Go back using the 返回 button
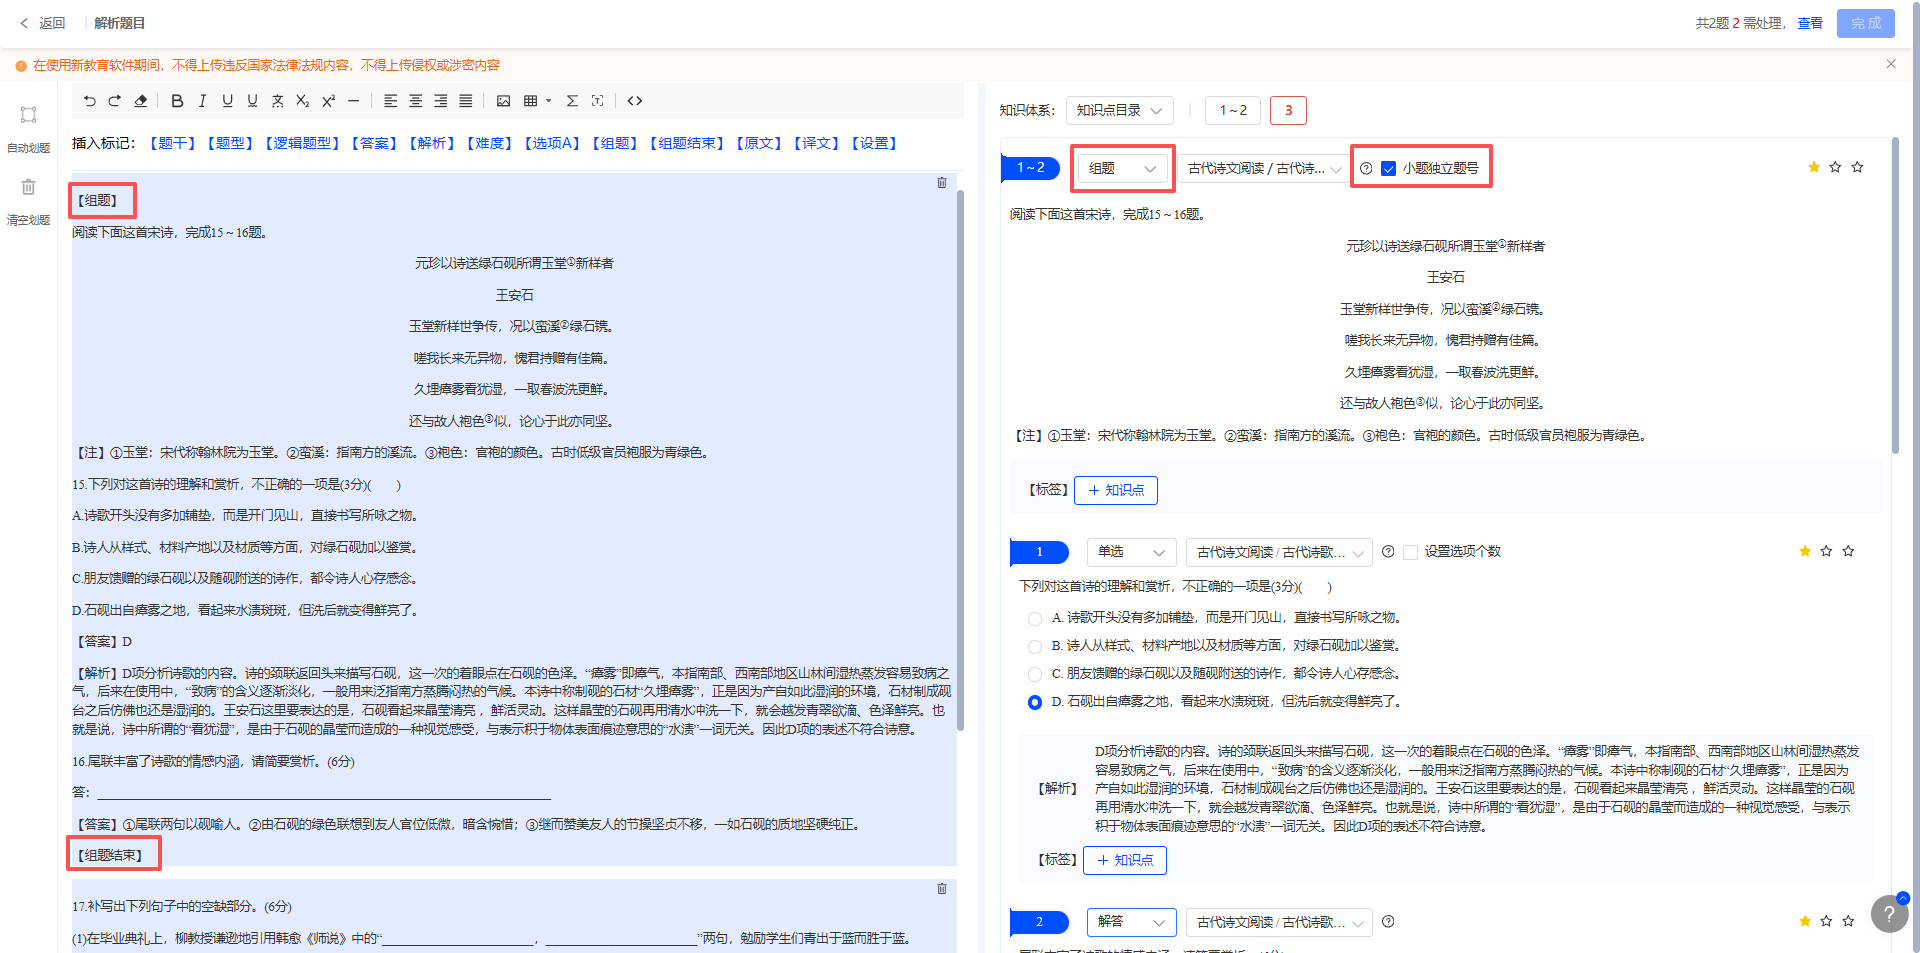The height and width of the screenshot is (953, 1920). [42, 23]
